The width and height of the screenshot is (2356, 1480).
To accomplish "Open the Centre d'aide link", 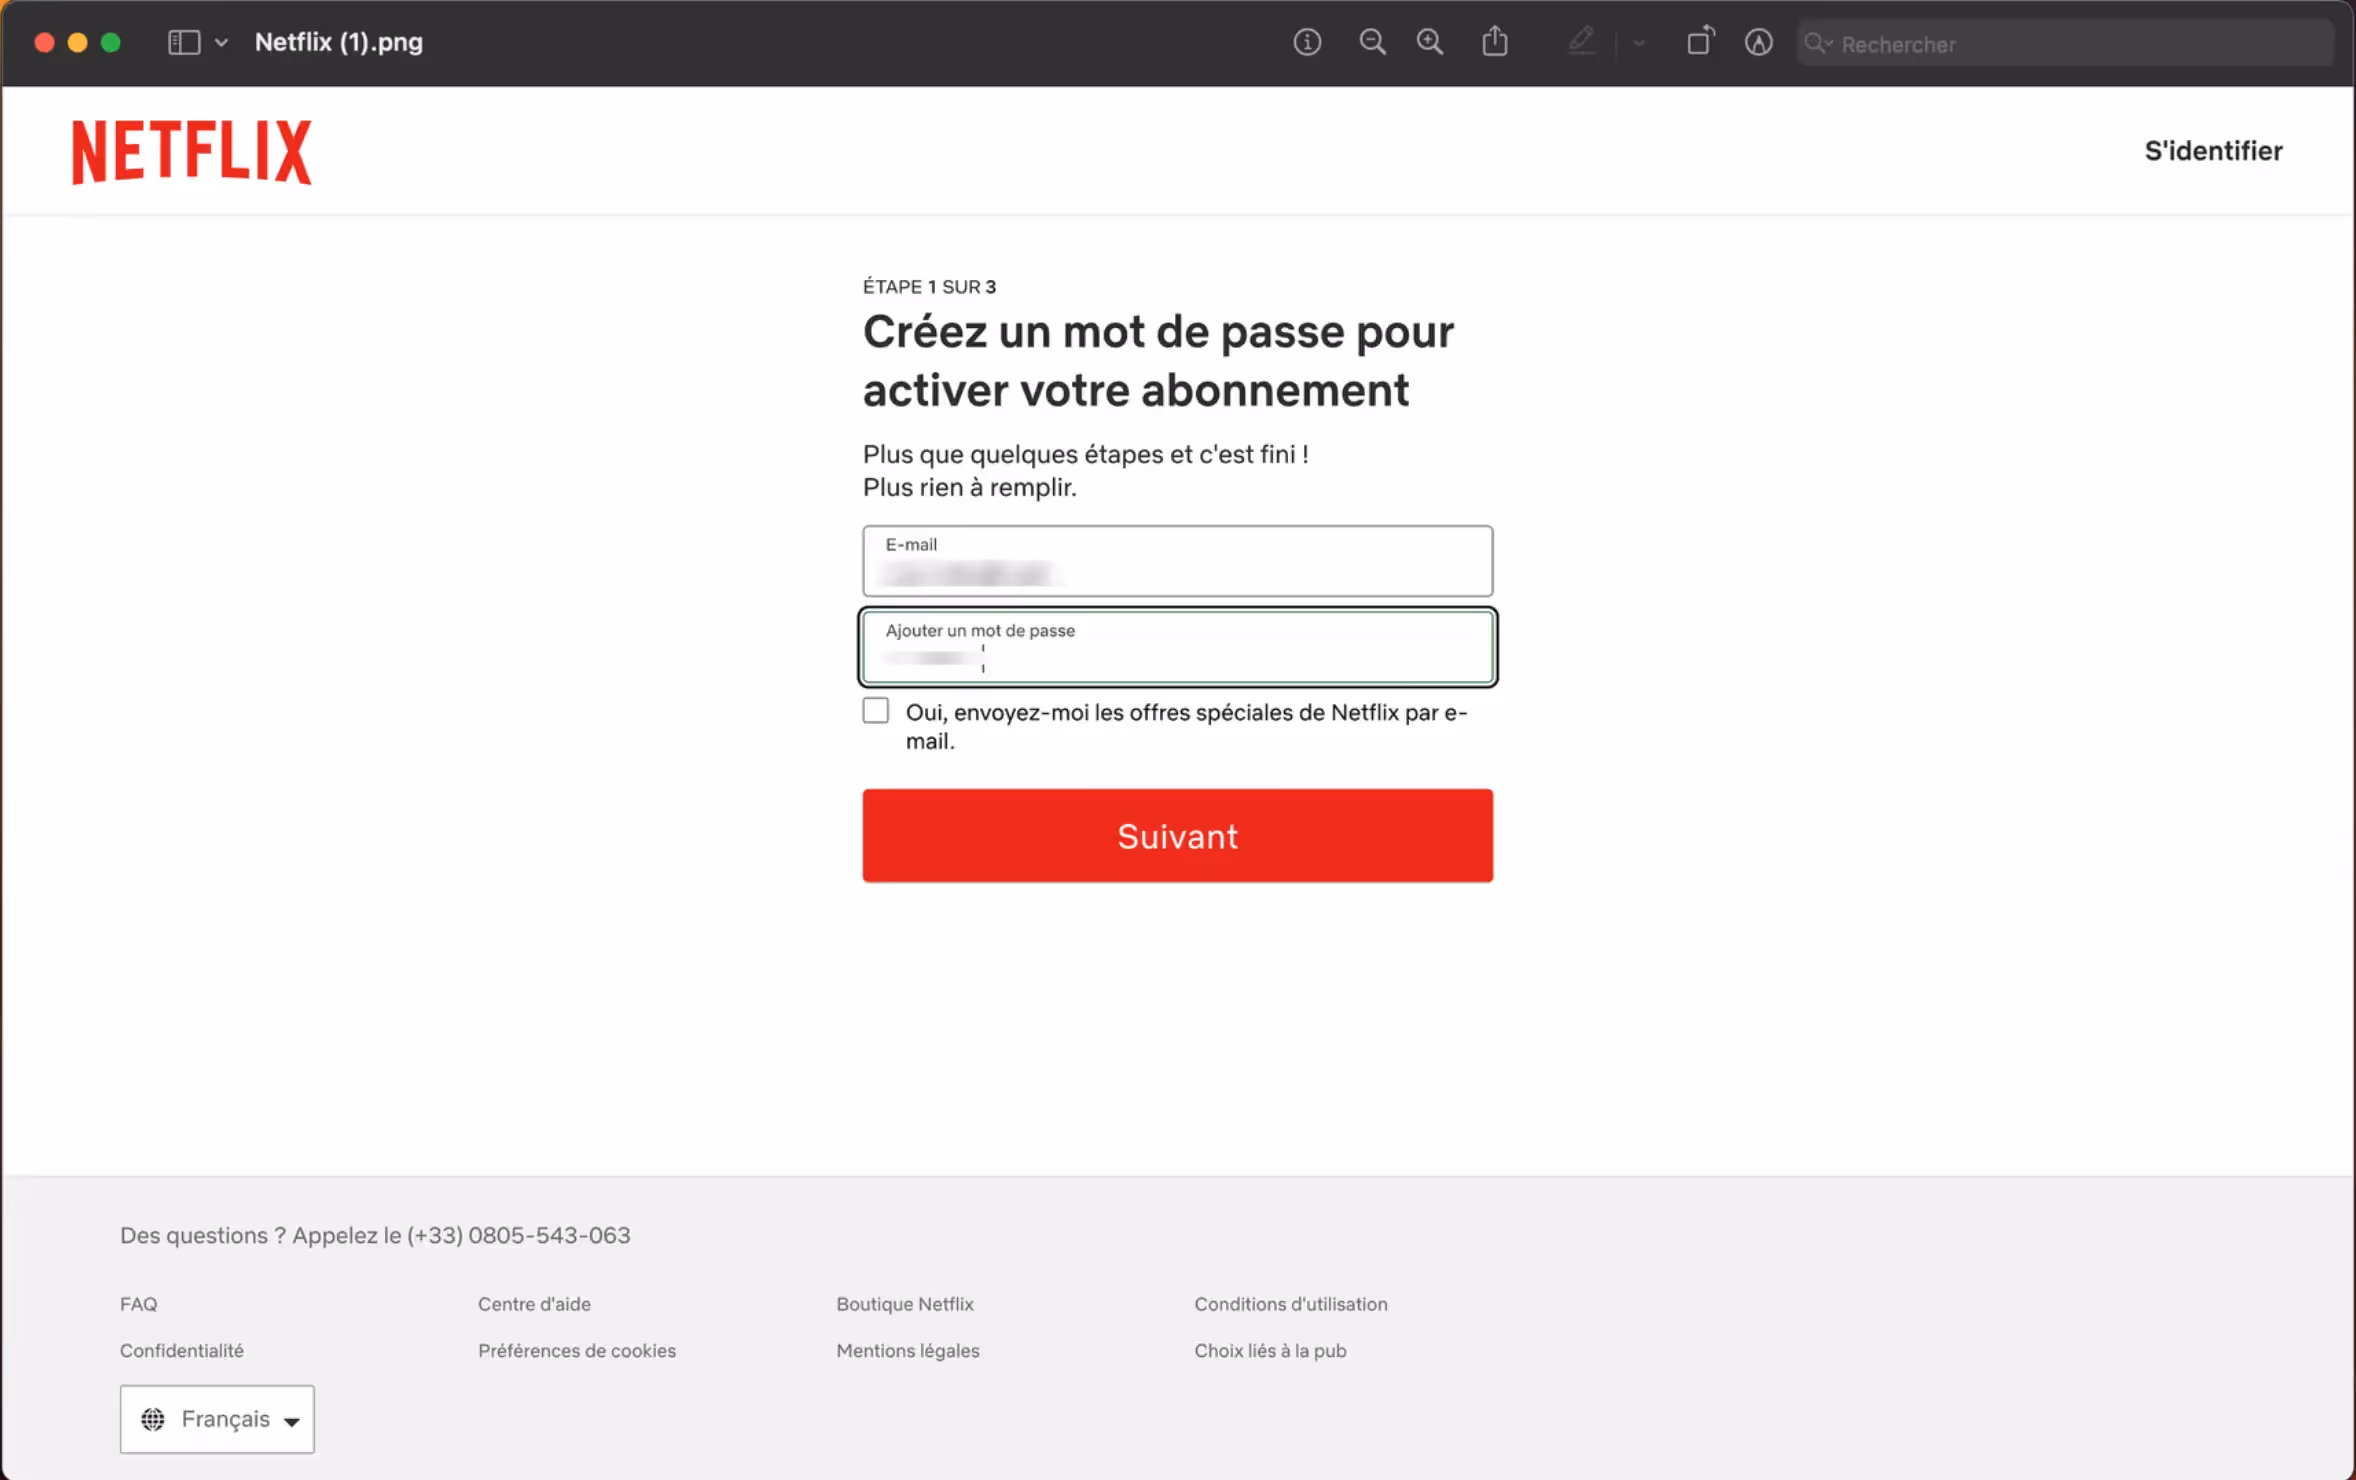I will [x=534, y=1304].
